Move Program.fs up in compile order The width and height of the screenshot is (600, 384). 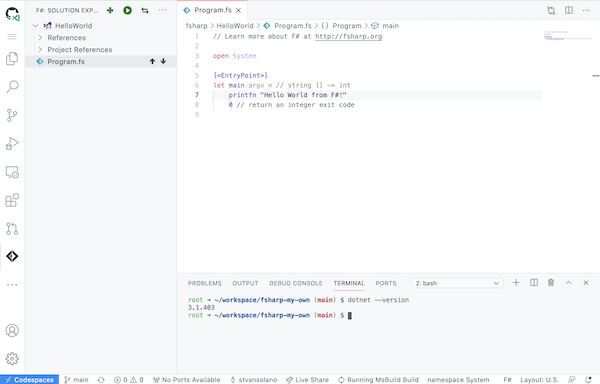click(152, 61)
